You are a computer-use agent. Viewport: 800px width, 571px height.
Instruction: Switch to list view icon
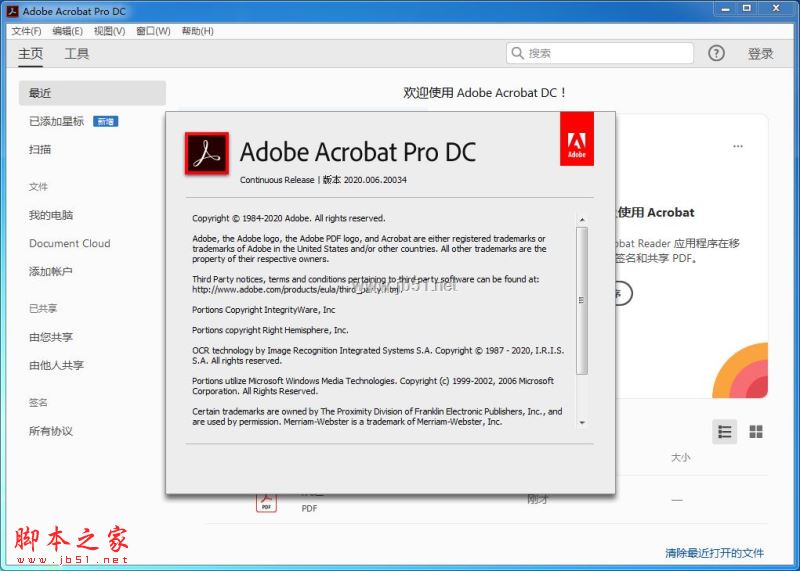click(724, 432)
